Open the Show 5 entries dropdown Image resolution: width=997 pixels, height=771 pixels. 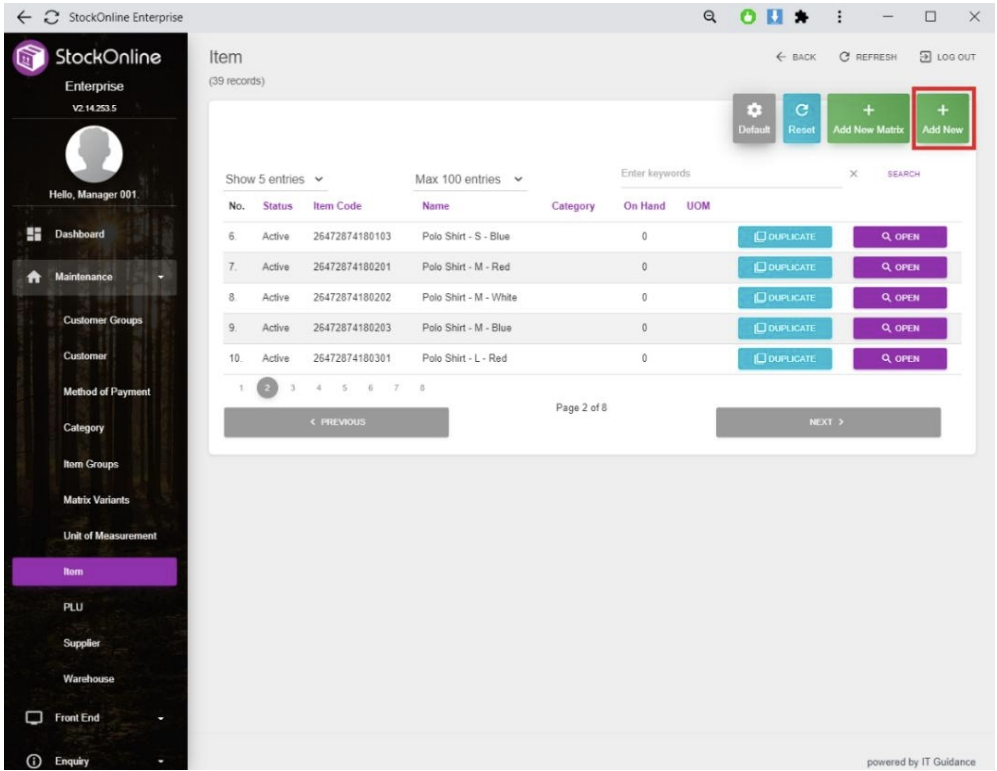tap(275, 179)
